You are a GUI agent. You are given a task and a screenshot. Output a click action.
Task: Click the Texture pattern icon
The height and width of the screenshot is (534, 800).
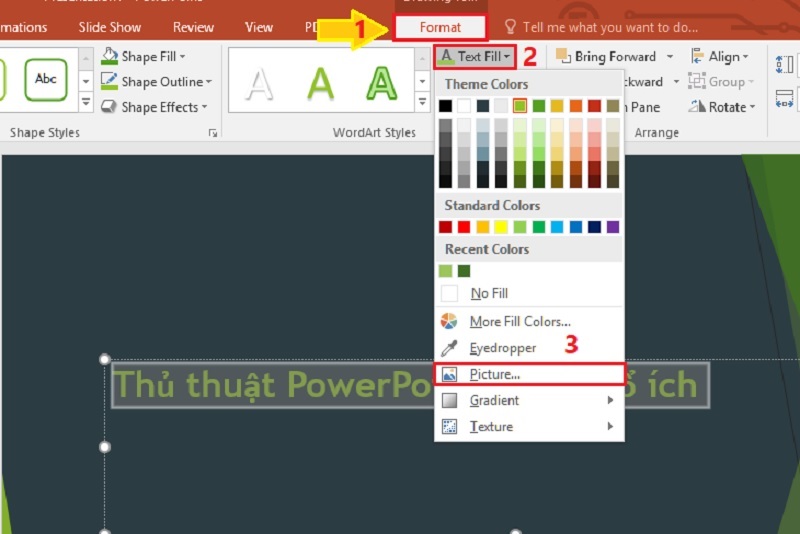[x=449, y=426]
